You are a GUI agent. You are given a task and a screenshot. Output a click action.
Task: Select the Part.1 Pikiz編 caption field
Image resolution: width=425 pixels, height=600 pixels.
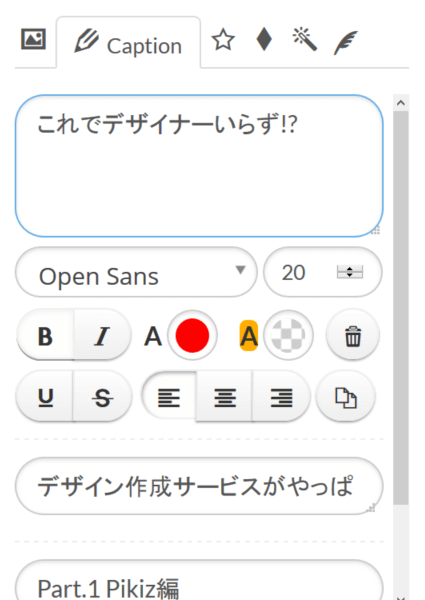(x=199, y=580)
